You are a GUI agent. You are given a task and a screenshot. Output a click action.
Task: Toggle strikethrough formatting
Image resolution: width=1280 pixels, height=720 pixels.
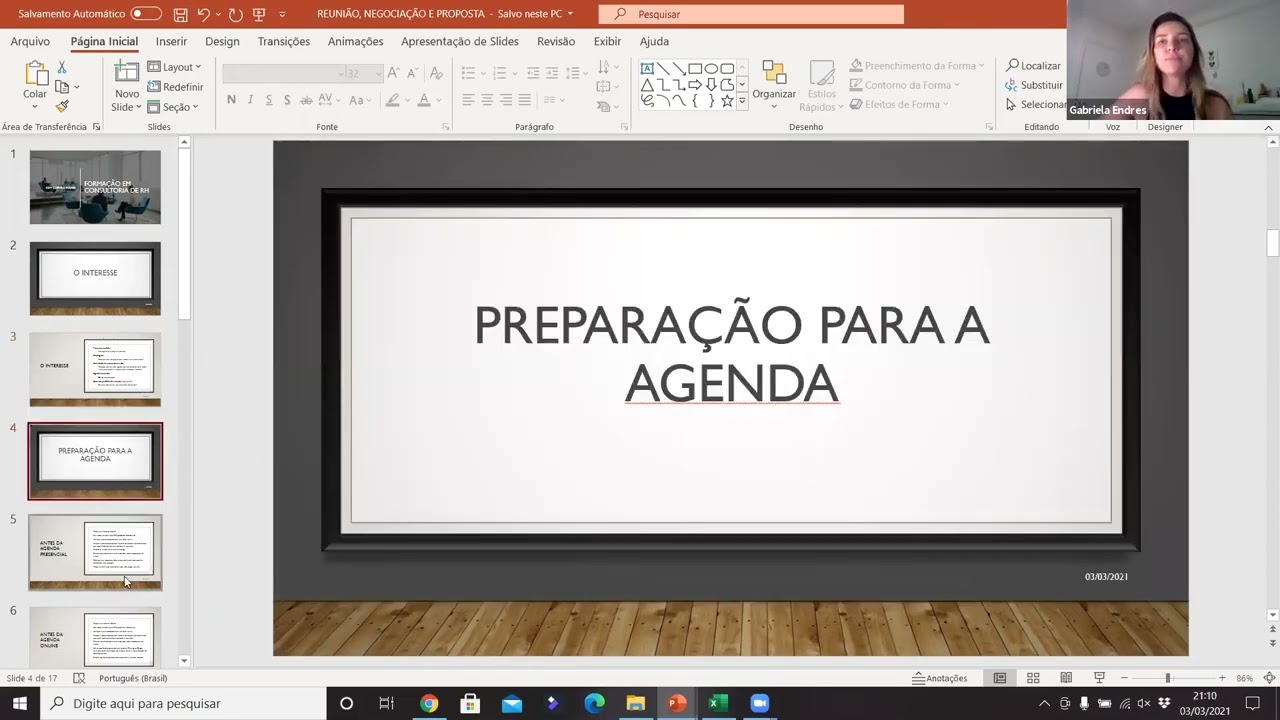[306, 100]
